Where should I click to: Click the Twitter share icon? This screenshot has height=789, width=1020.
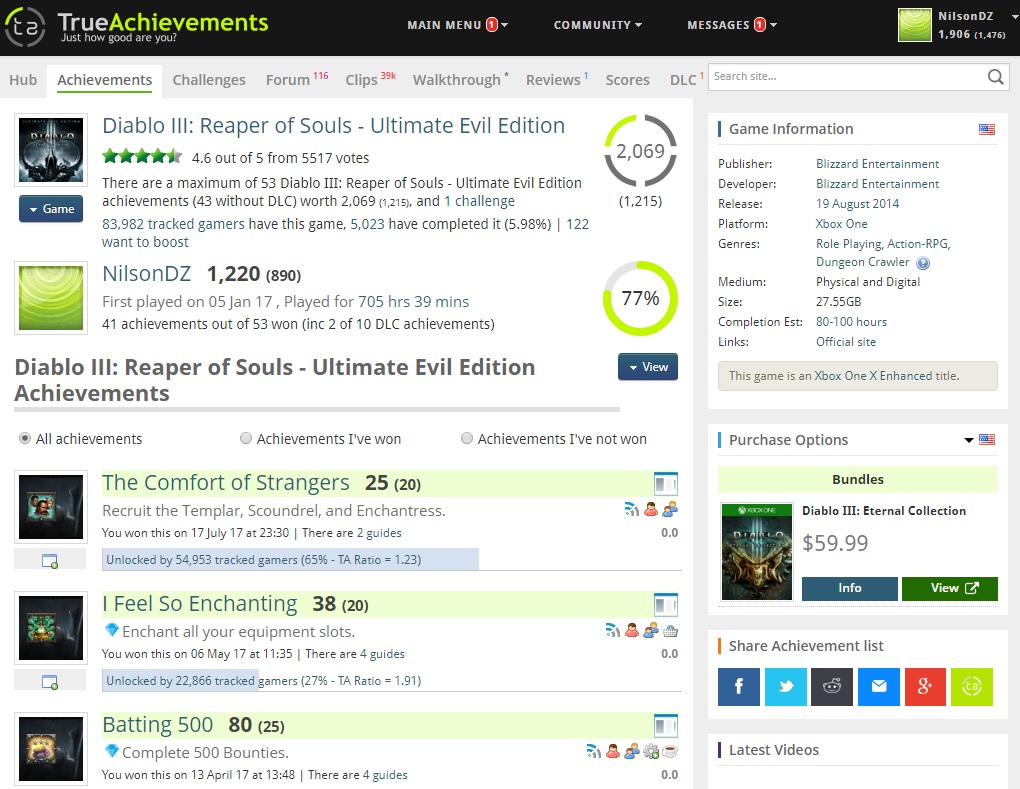pyautogui.click(x=785, y=686)
